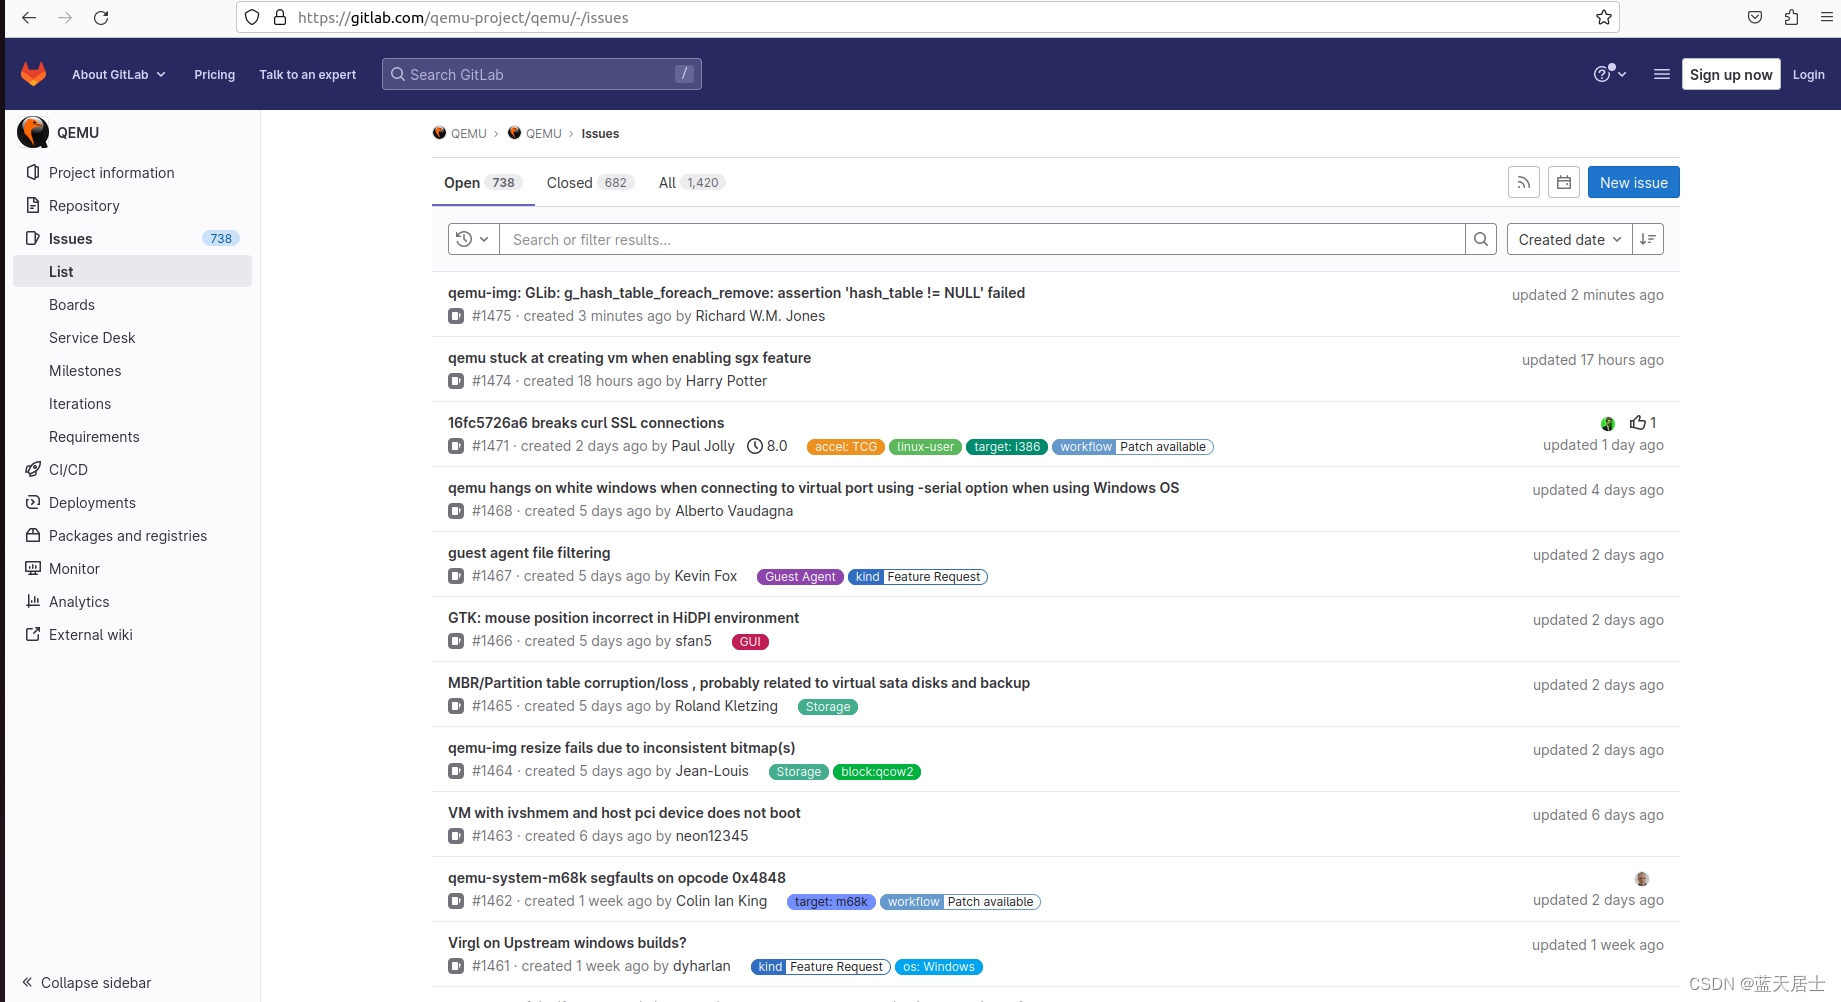1841x1002 pixels.
Task: Click Login link
Action: click(x=1808, y=74)
